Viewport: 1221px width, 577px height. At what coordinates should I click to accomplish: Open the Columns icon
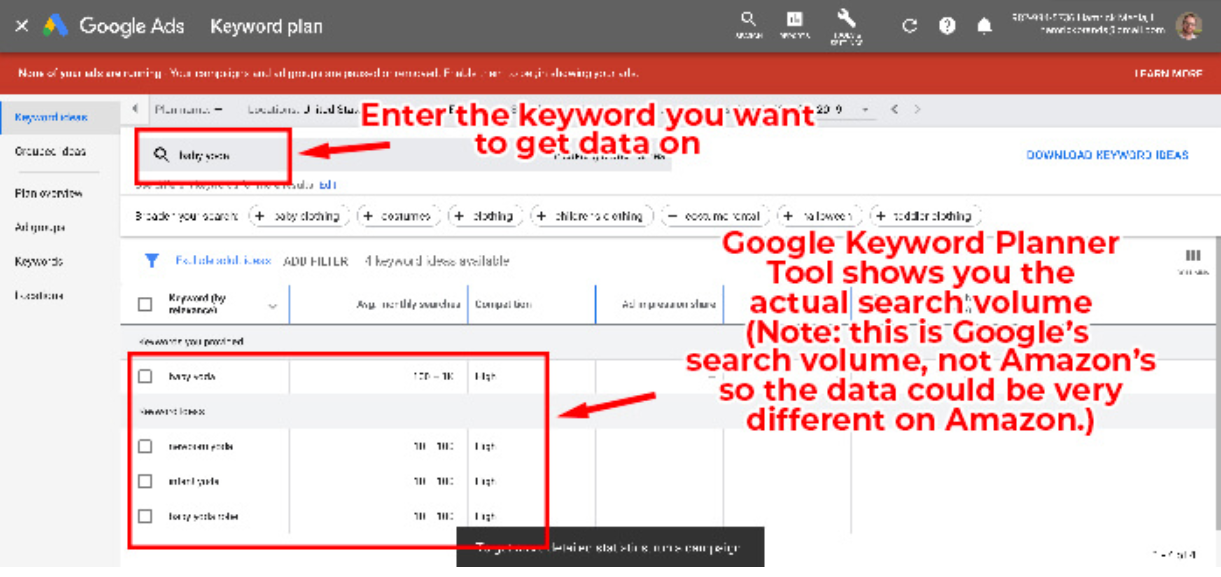(1192, 260)
